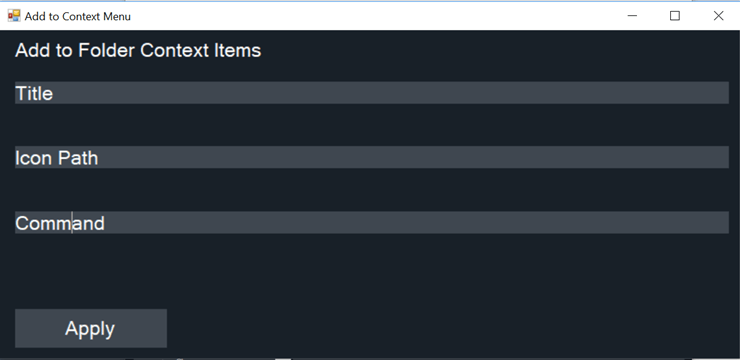Image resolution: width=740 pixels, height=360 pixels.
Task: Place the cursor inside the word 'Command'
Action: coord(60,223)
